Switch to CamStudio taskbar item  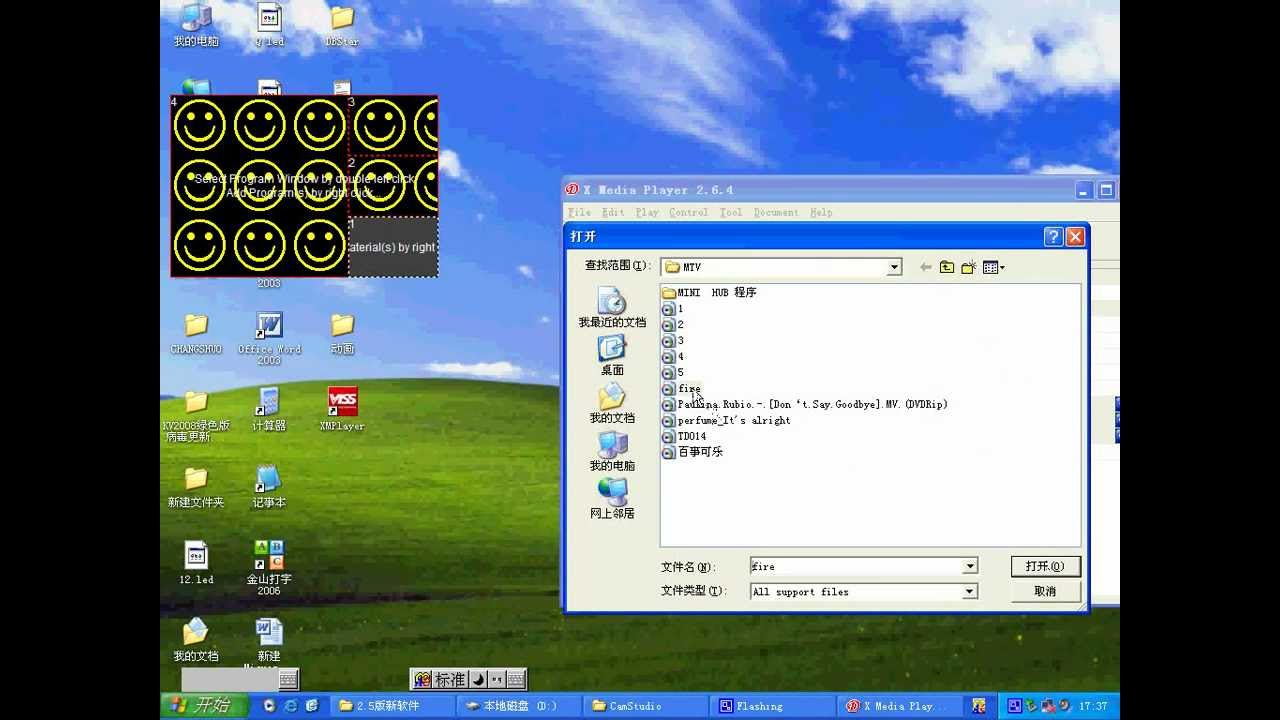point(646,706)
